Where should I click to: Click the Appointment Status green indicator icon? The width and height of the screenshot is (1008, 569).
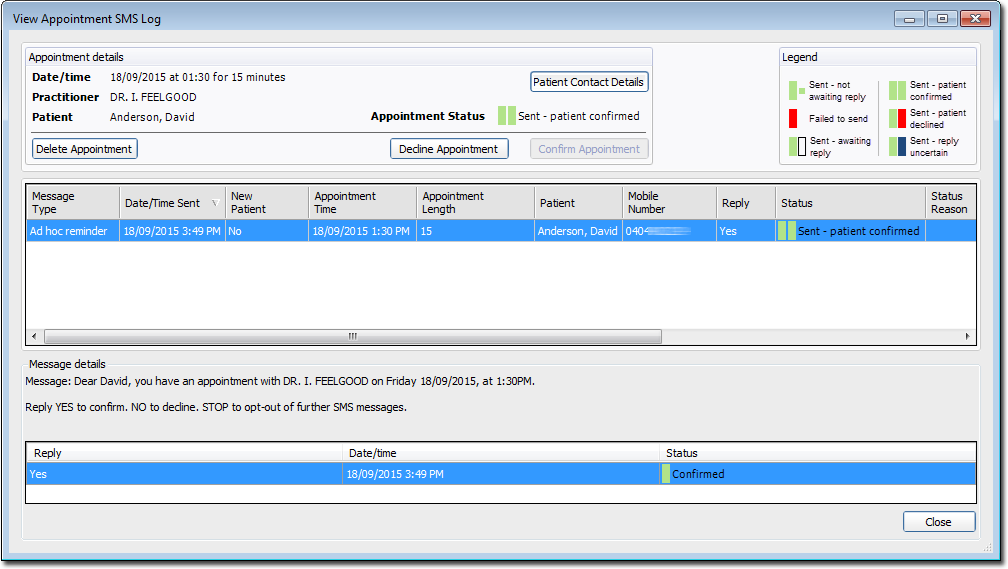(506, 116)
